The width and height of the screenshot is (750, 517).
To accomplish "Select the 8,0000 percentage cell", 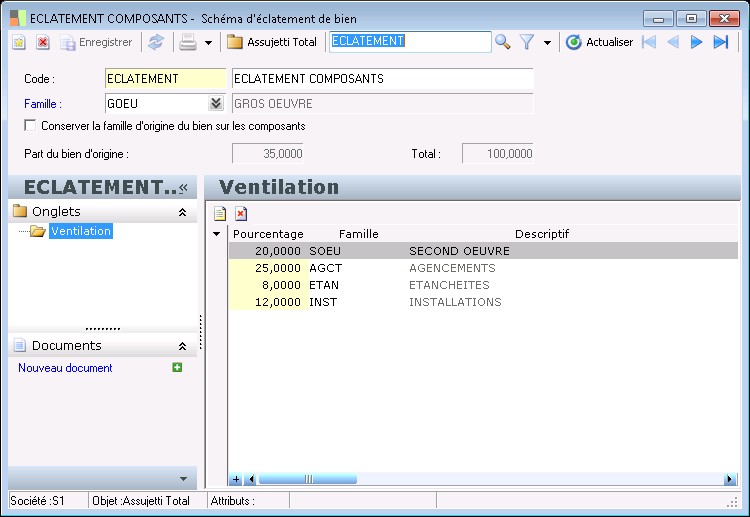I will click(x=267, y=285).
